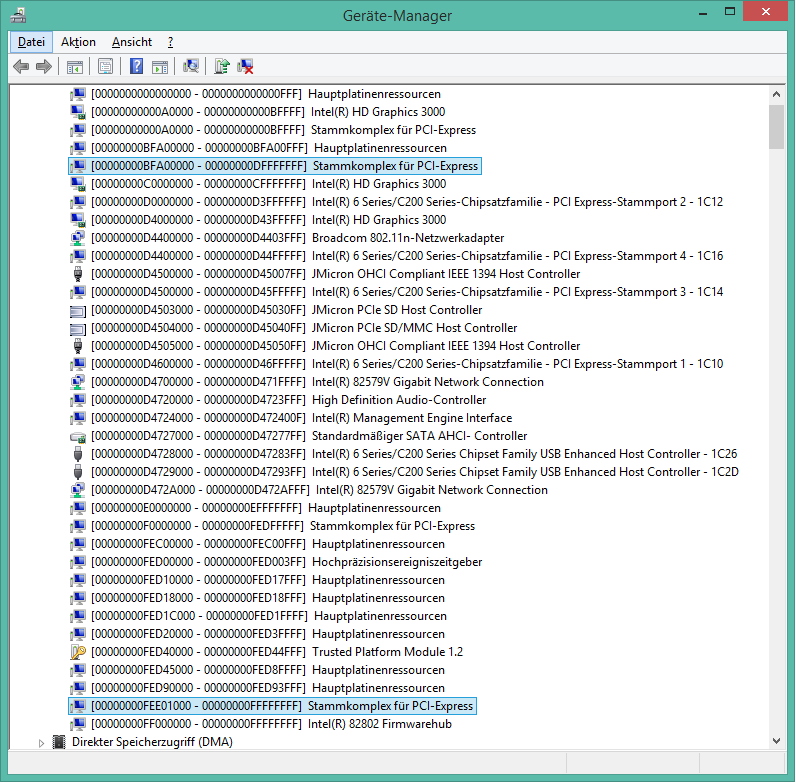Select Hauptplatinenressourcen at 0000000000000000 - 0000000000000FFF
This screenshot has width=796, height=783.
[x=266, y=94]
